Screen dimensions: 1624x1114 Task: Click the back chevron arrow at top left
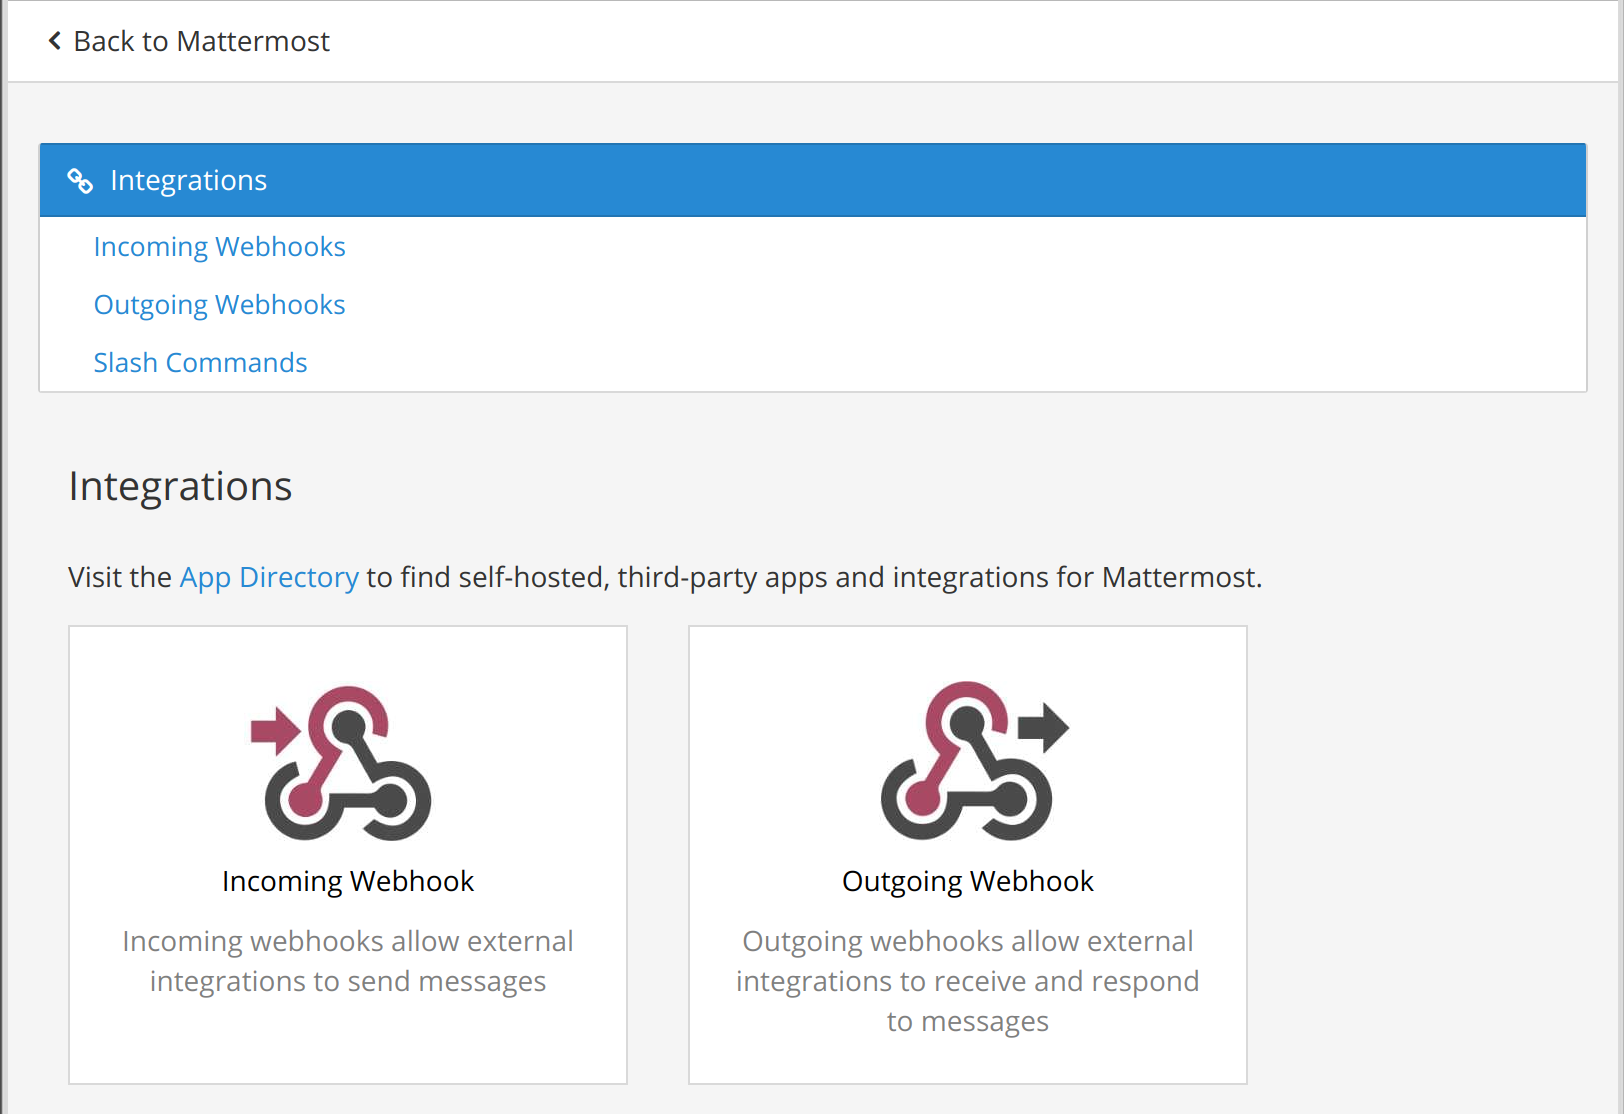tap(54, 40)
